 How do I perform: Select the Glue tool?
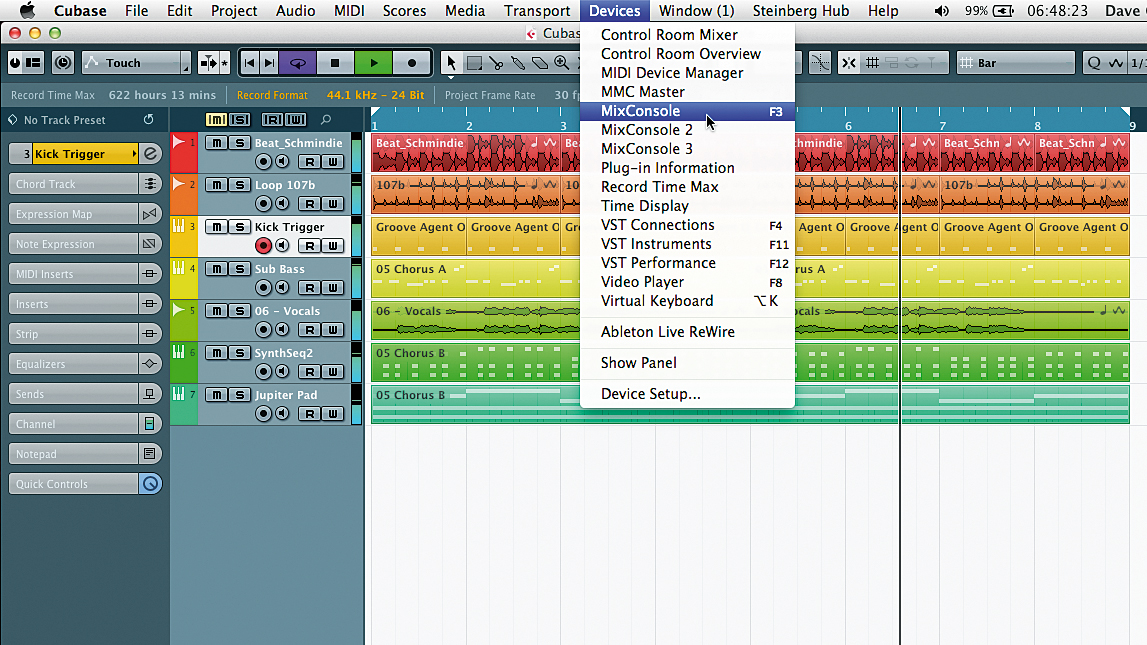pyautogui.click(x=518, y=63)
